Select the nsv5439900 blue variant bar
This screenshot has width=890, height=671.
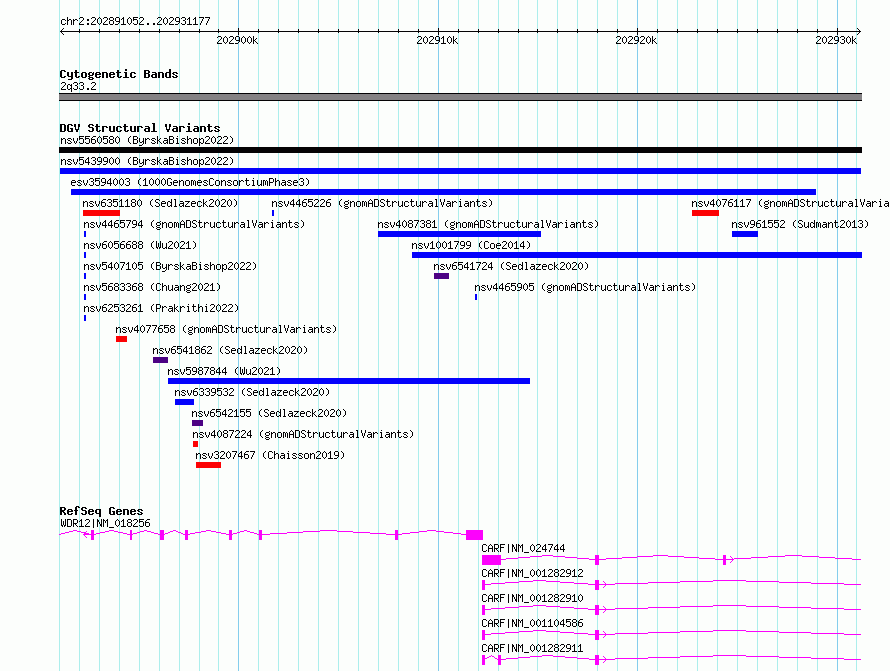pyautogui.click(x=460, y=171)
